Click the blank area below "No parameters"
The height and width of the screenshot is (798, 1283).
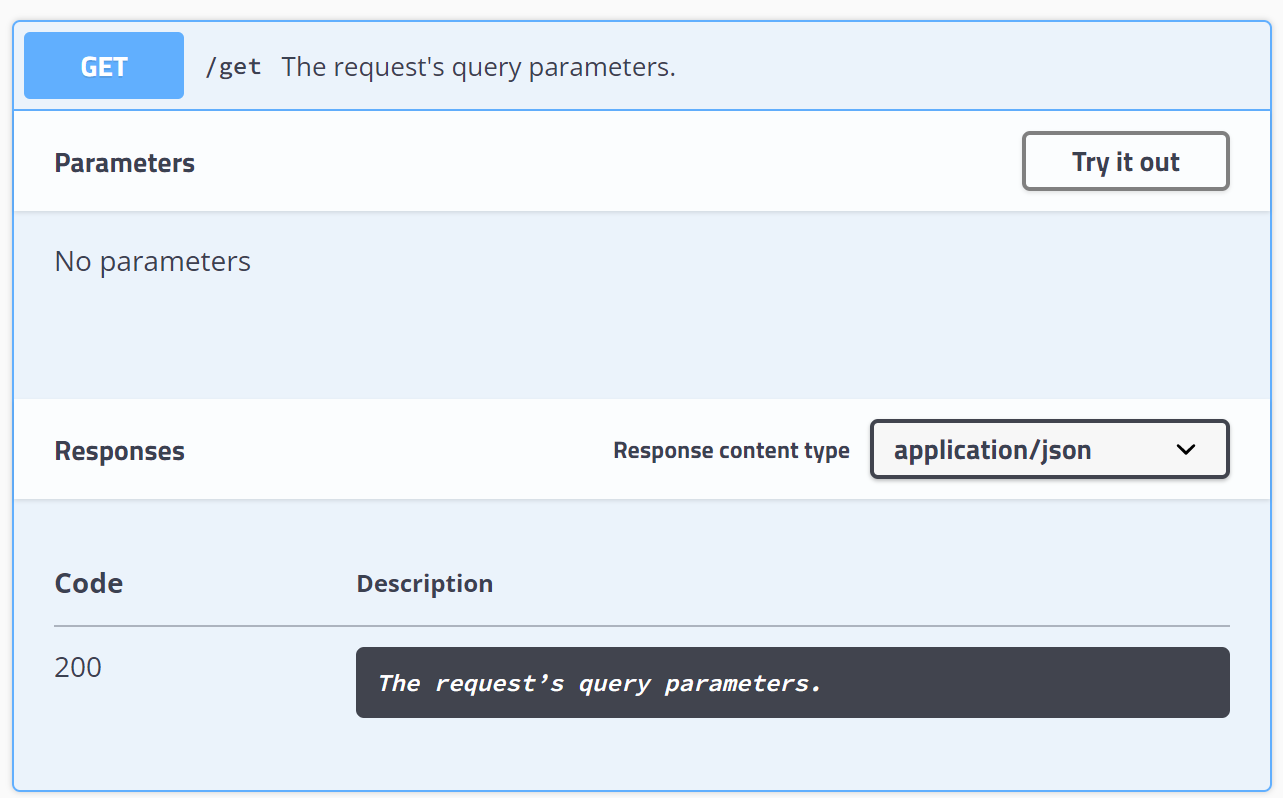(x=640, y=340)
